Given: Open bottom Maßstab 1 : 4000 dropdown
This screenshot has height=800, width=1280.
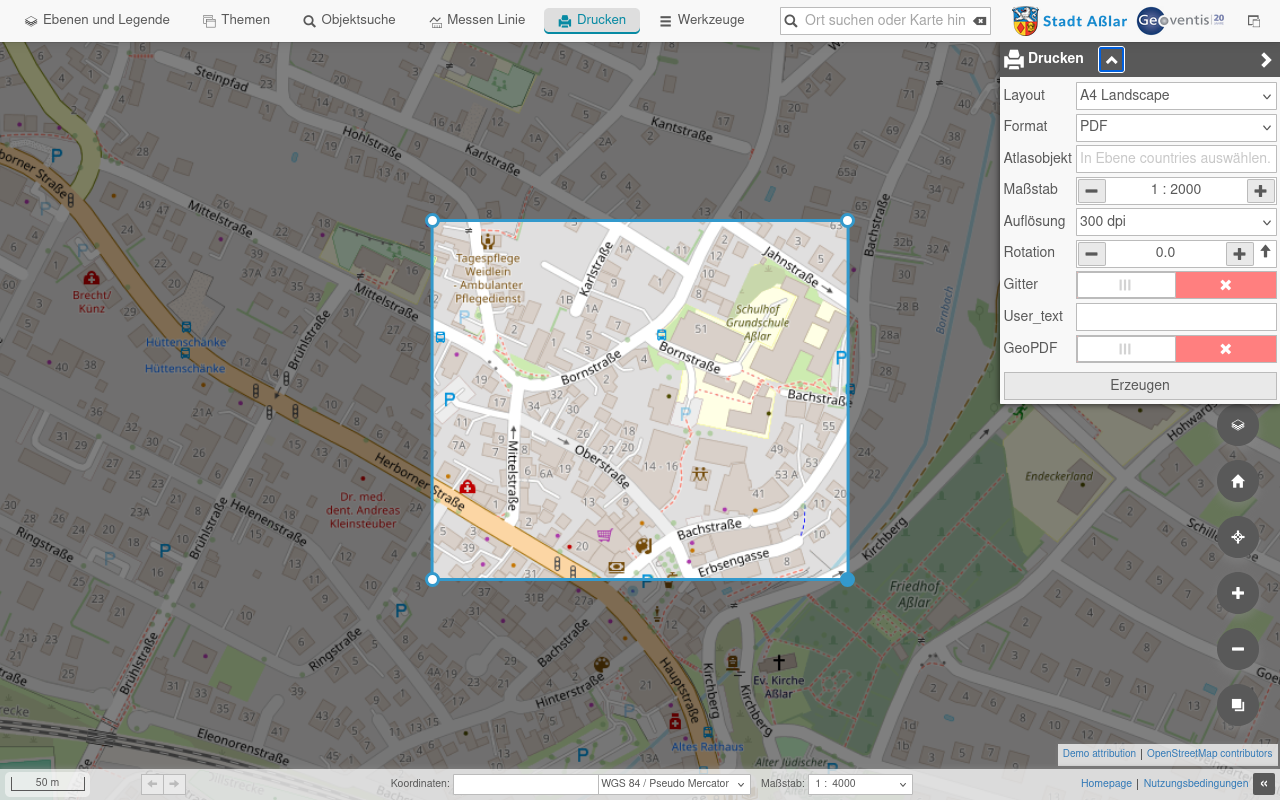Looking at the screenshot, I should [860, 784].
